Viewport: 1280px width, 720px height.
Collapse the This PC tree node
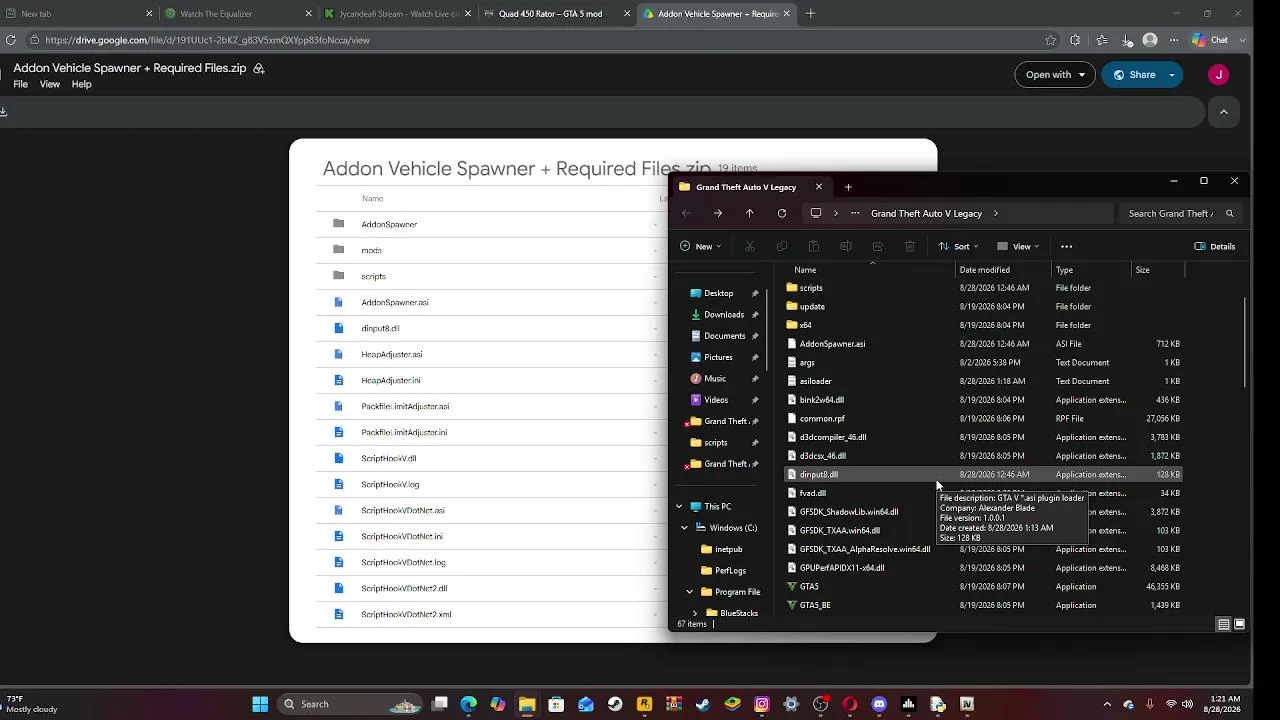pyautogui.click(x=679, y=507)
